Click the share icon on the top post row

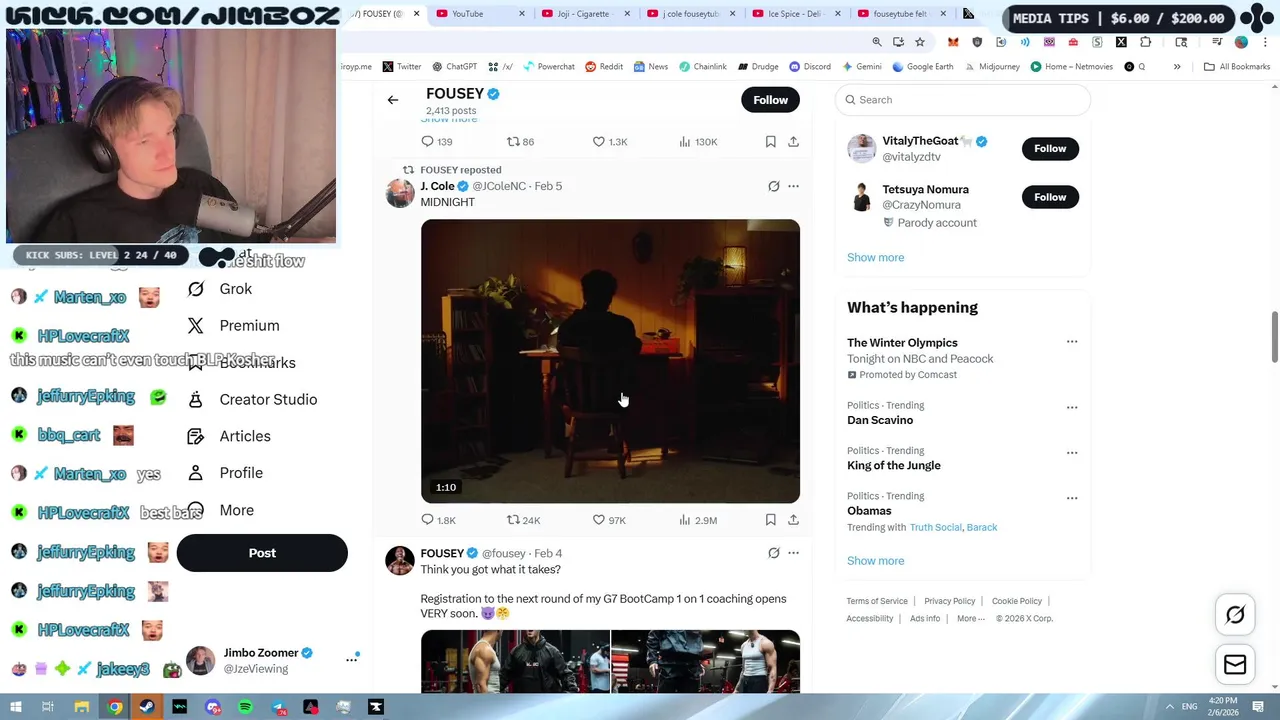[x=793, y=142]
